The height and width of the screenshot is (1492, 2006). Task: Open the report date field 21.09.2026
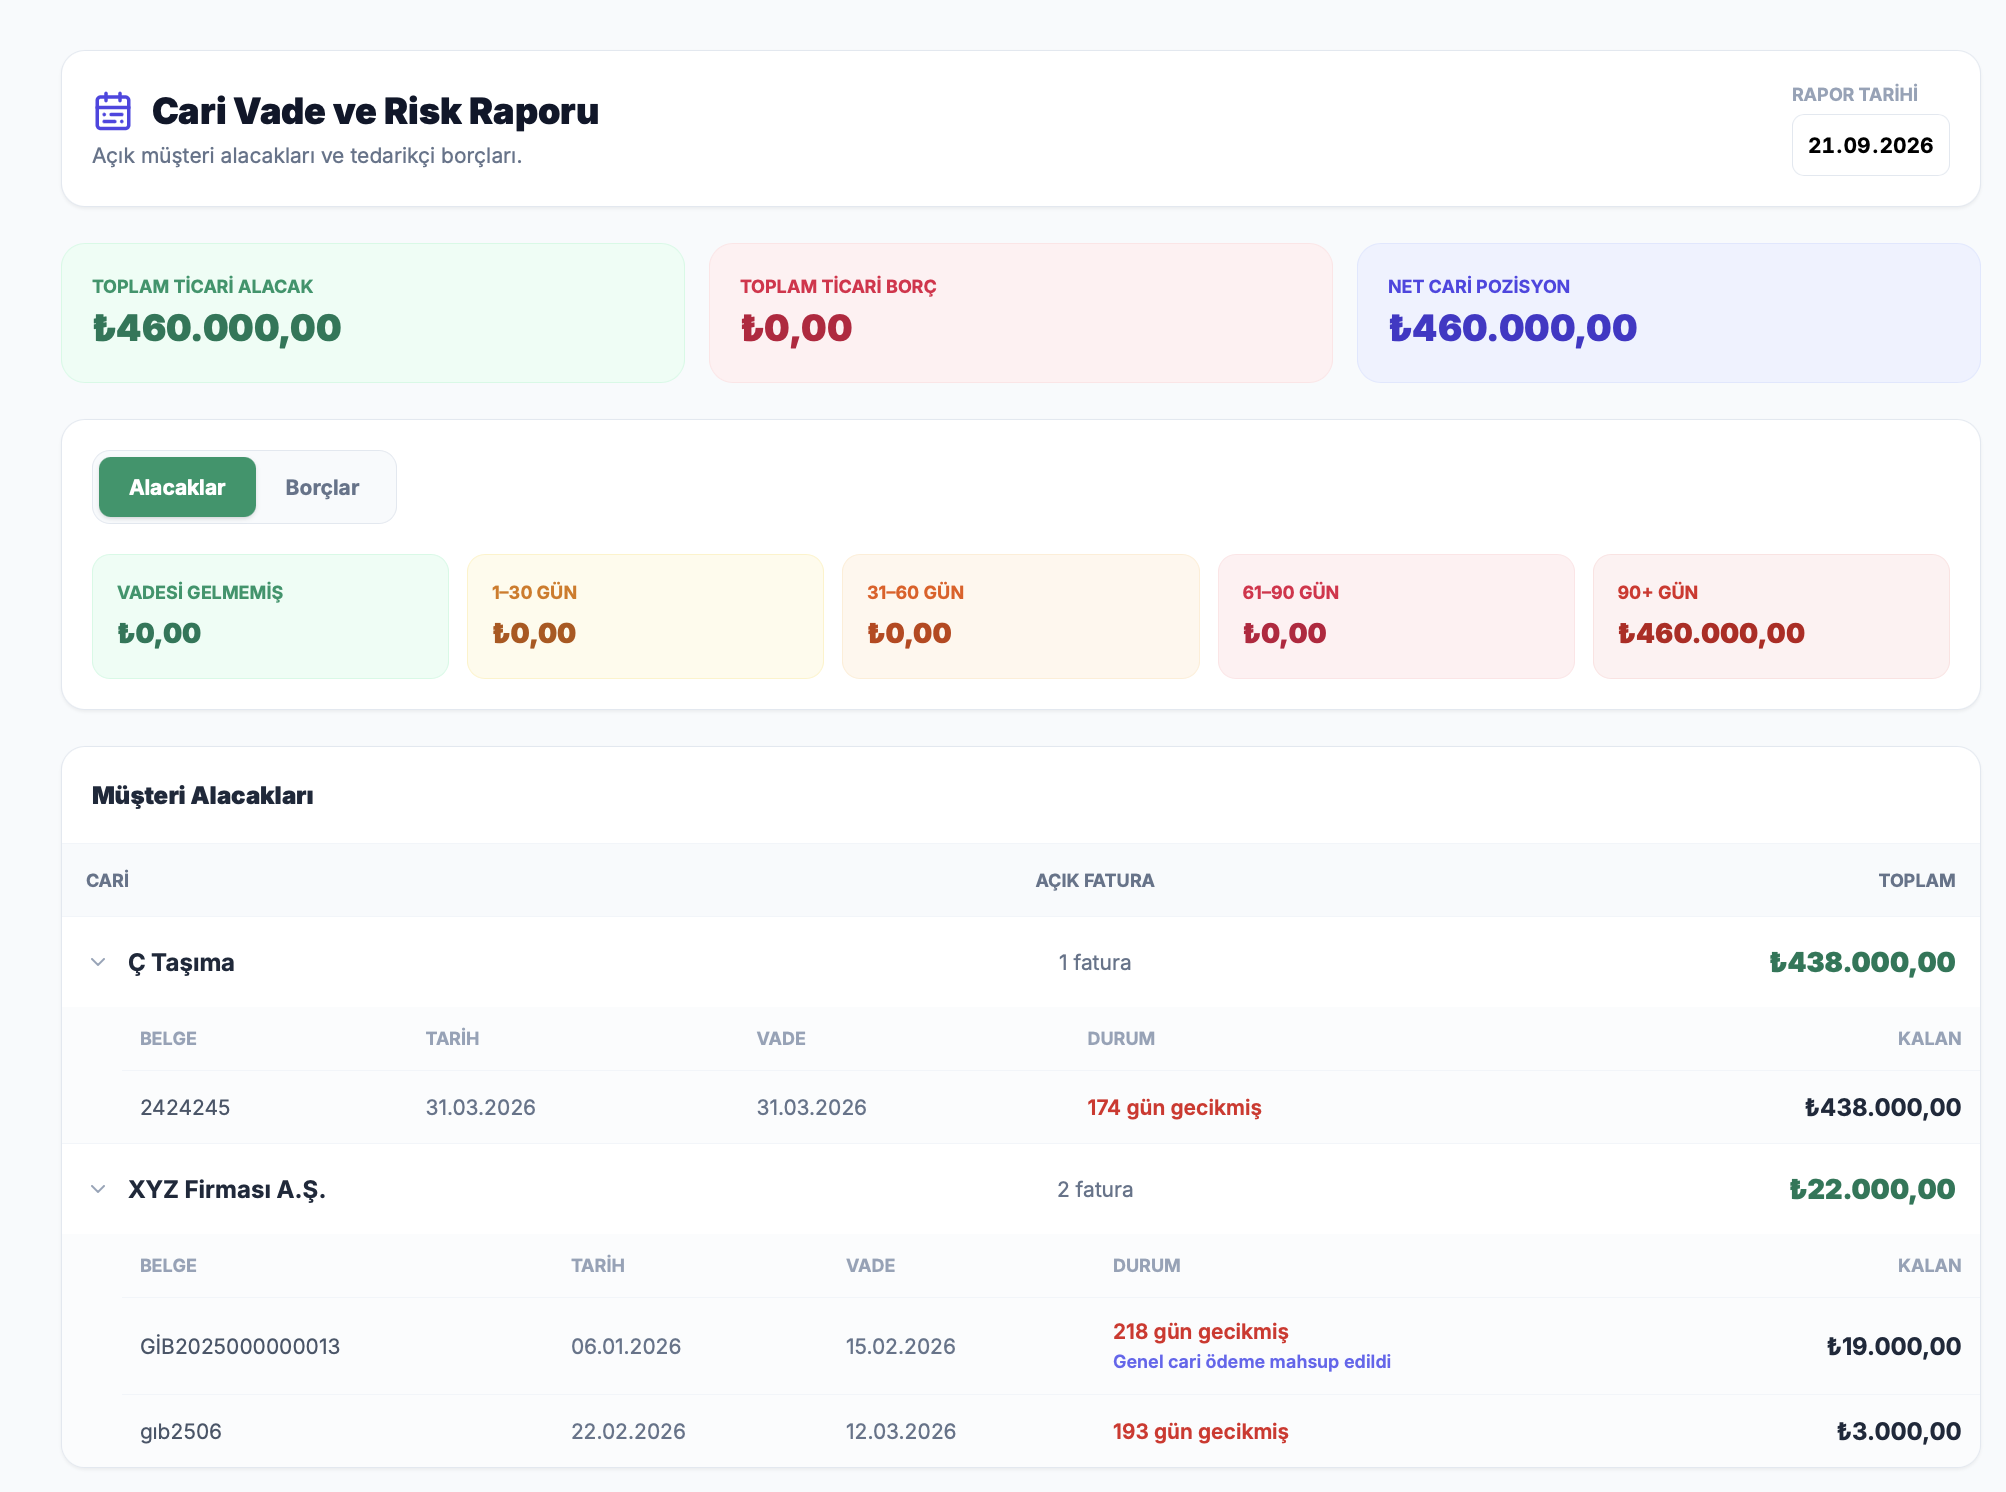[1870, 145]
